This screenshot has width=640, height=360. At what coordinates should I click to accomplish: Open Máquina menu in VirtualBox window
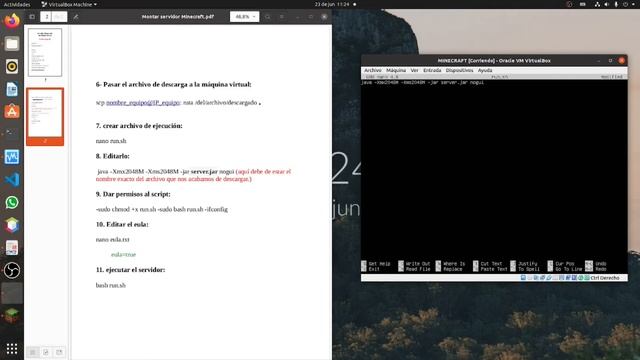tap(396, 70)
